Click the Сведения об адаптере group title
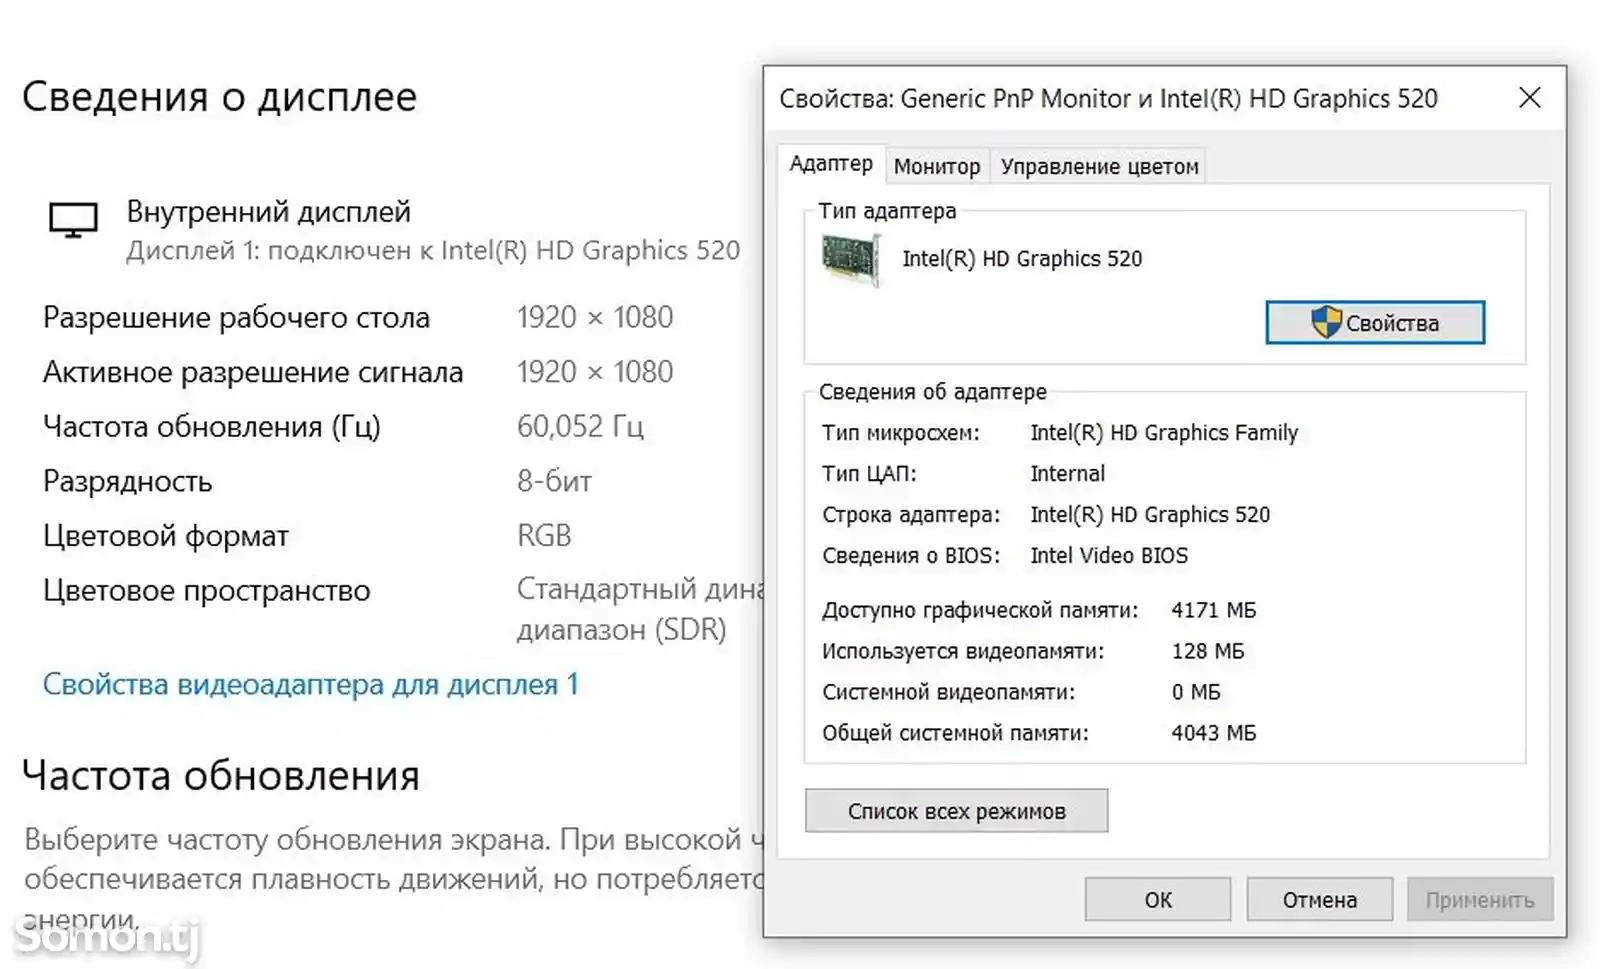The image size is (1600, 969). point(933,392)
